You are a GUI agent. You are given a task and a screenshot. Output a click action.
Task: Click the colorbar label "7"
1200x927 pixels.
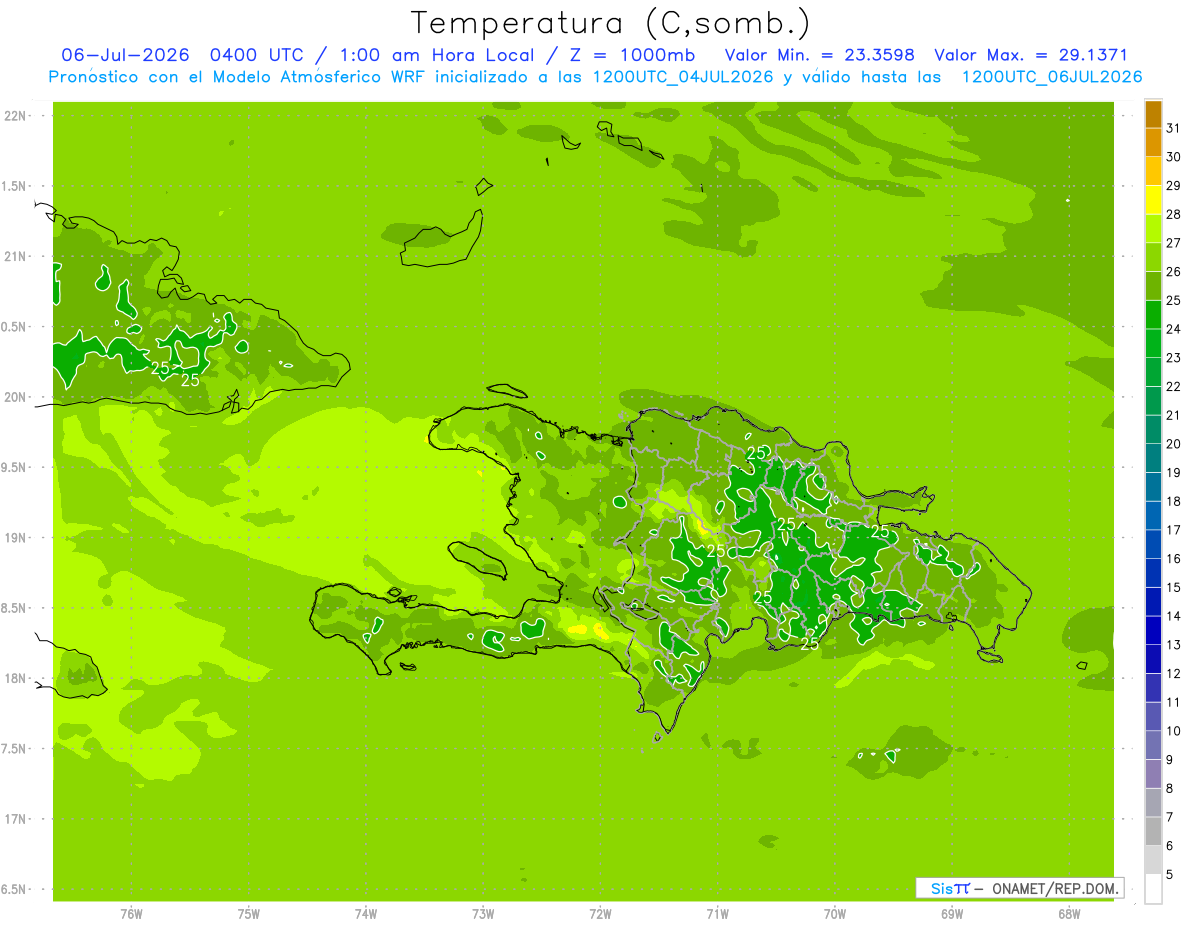1169,817
